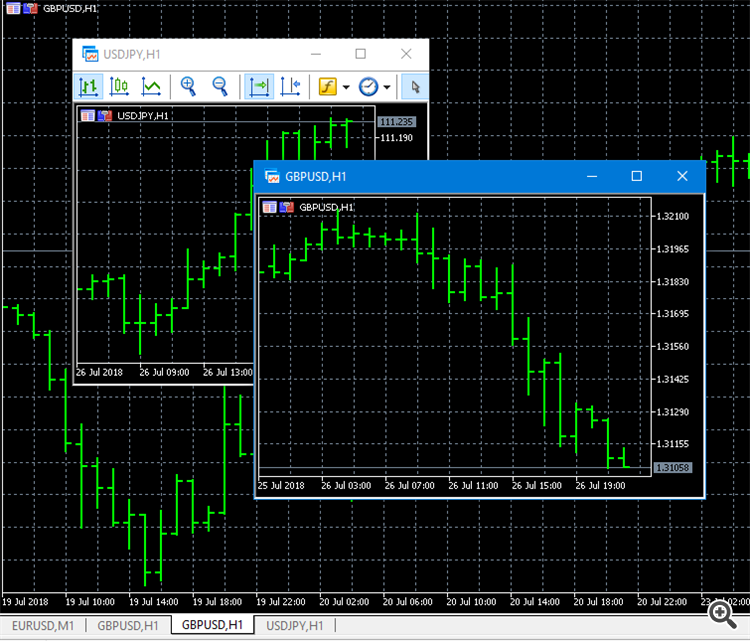Image resolution: width=750 pixels, height=641 pixels.
Task: Click price level 1.31155
Action: [673, 444]
